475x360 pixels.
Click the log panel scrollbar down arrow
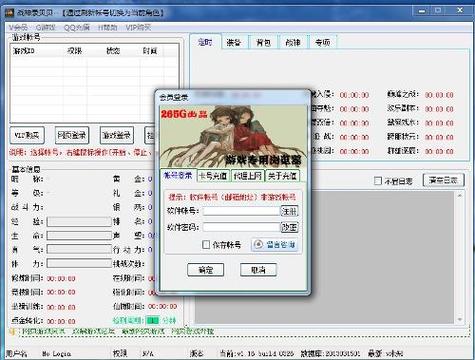click(x=460, y=319)
